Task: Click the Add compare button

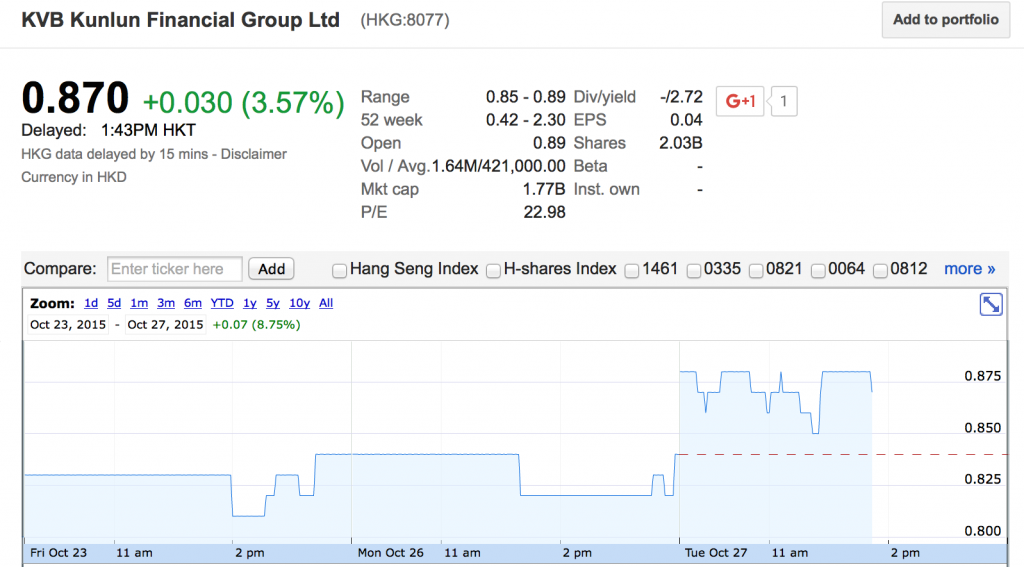Action: click(x=271, y=269)
